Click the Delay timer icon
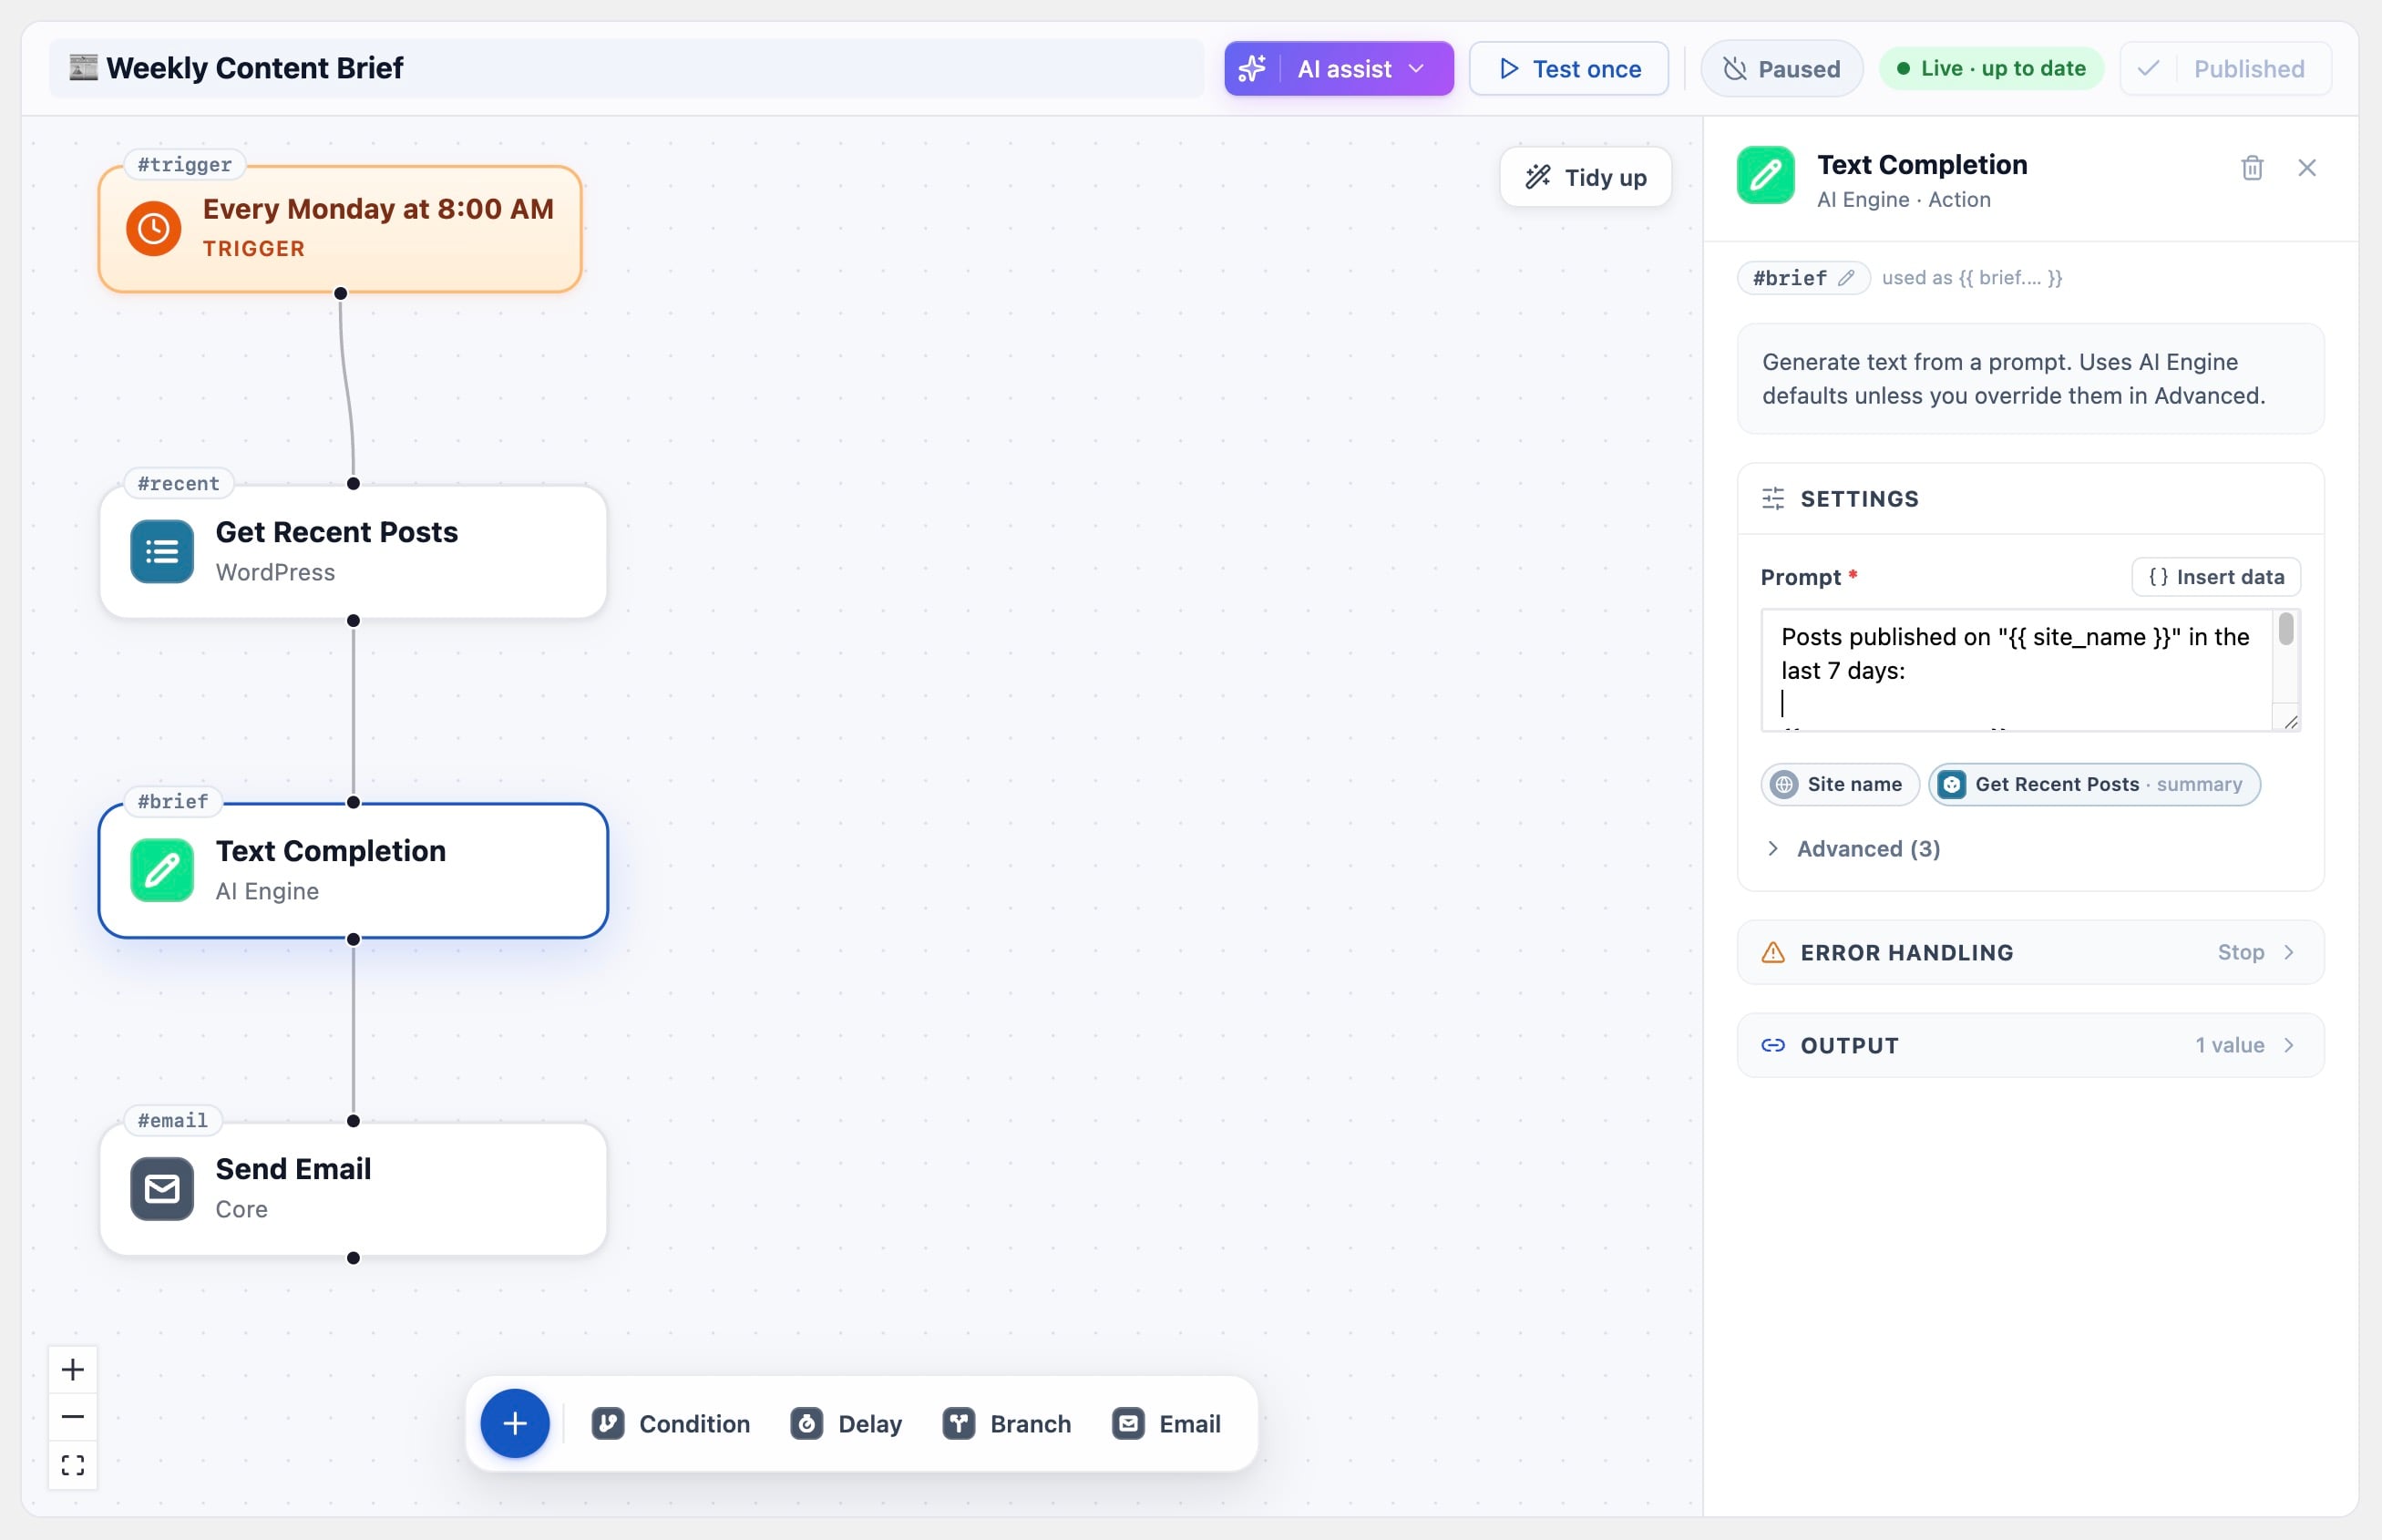Screen dimensions: 2382x1540 coord(807,1423)
